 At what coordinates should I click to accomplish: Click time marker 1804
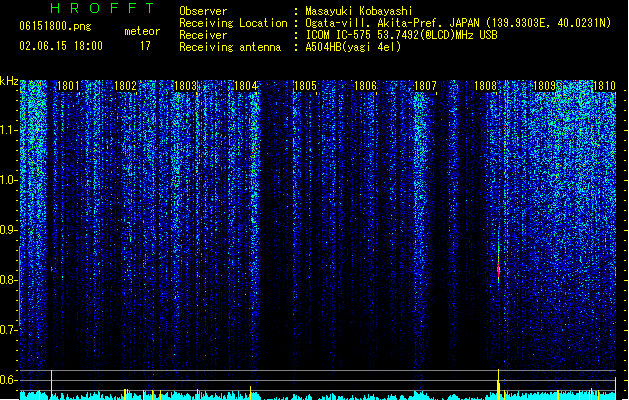click(x=246, y=86)
